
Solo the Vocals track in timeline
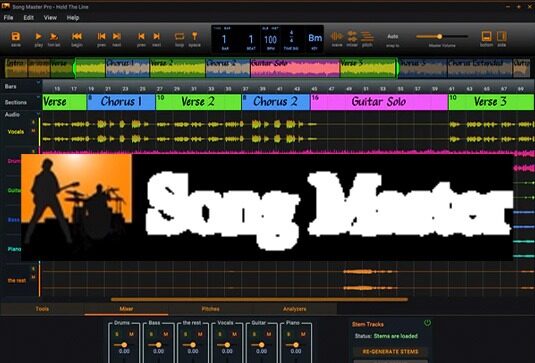tap(33, 122)
